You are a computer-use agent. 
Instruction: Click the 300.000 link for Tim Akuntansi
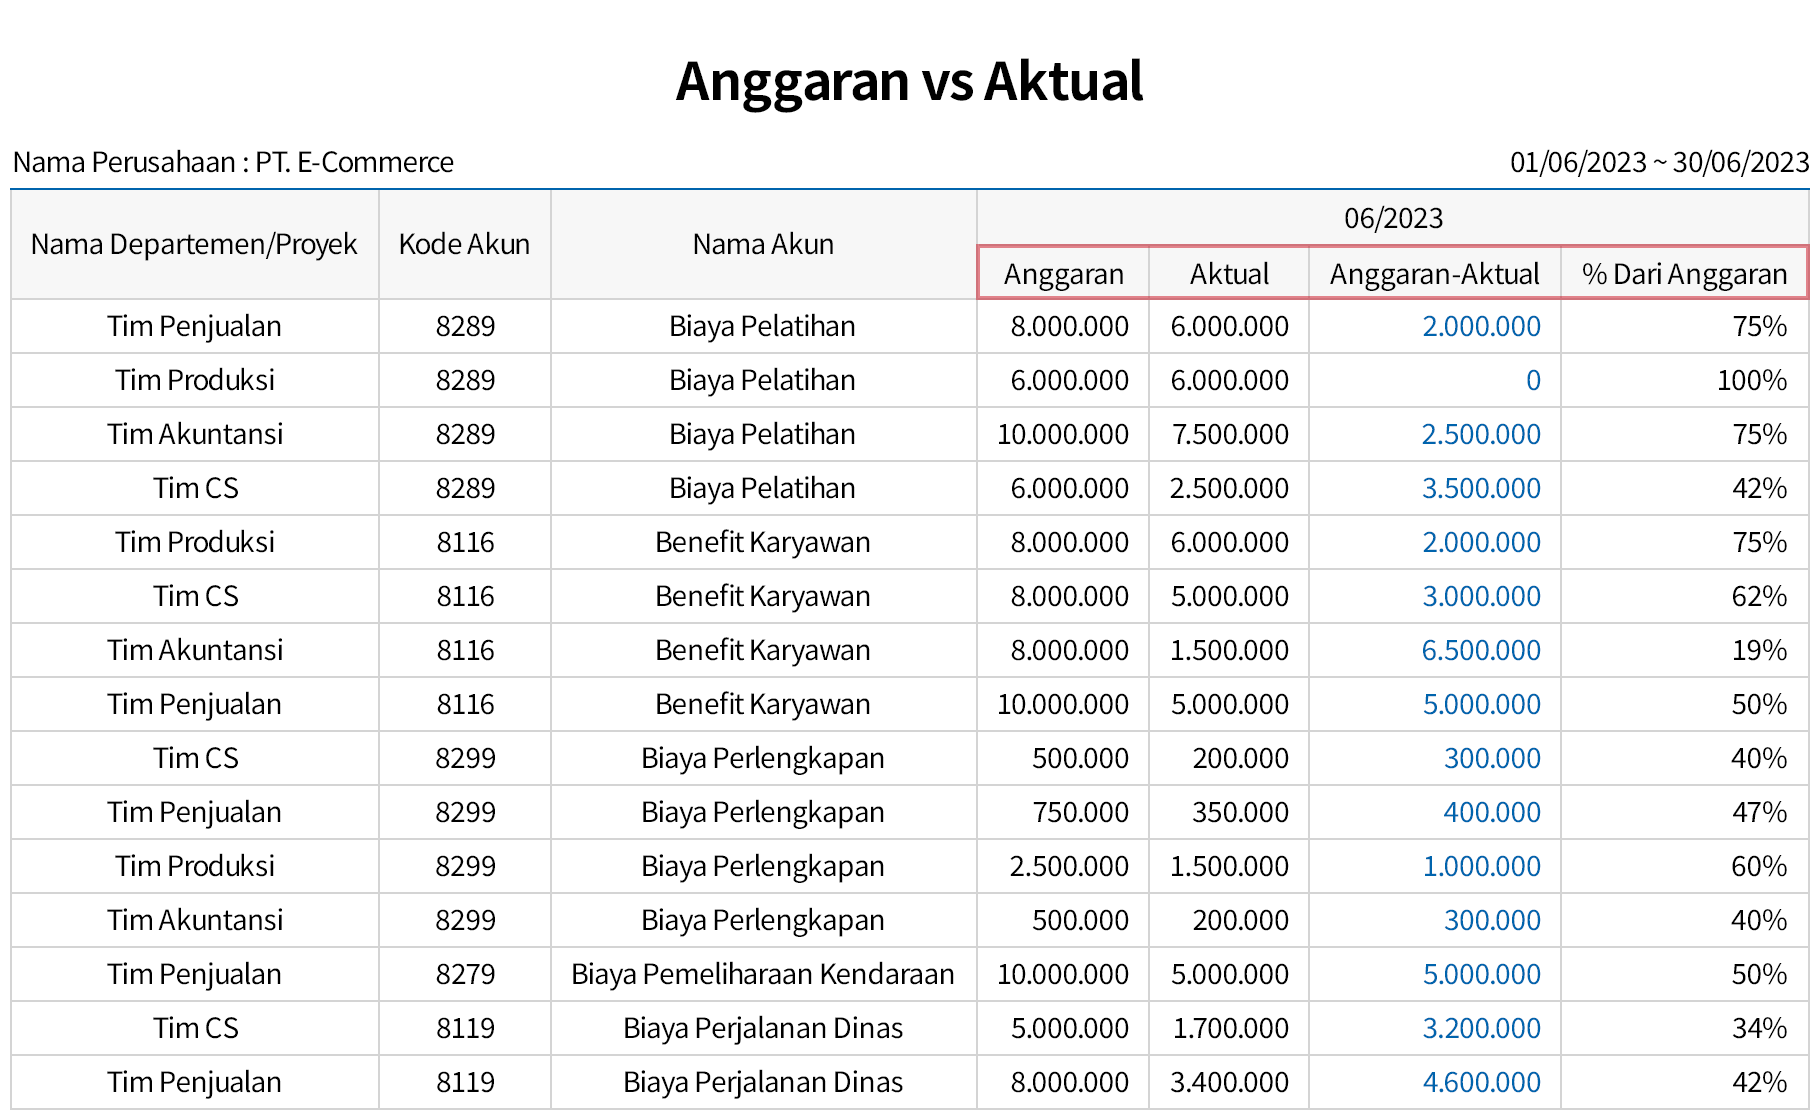coord(1491,920)
